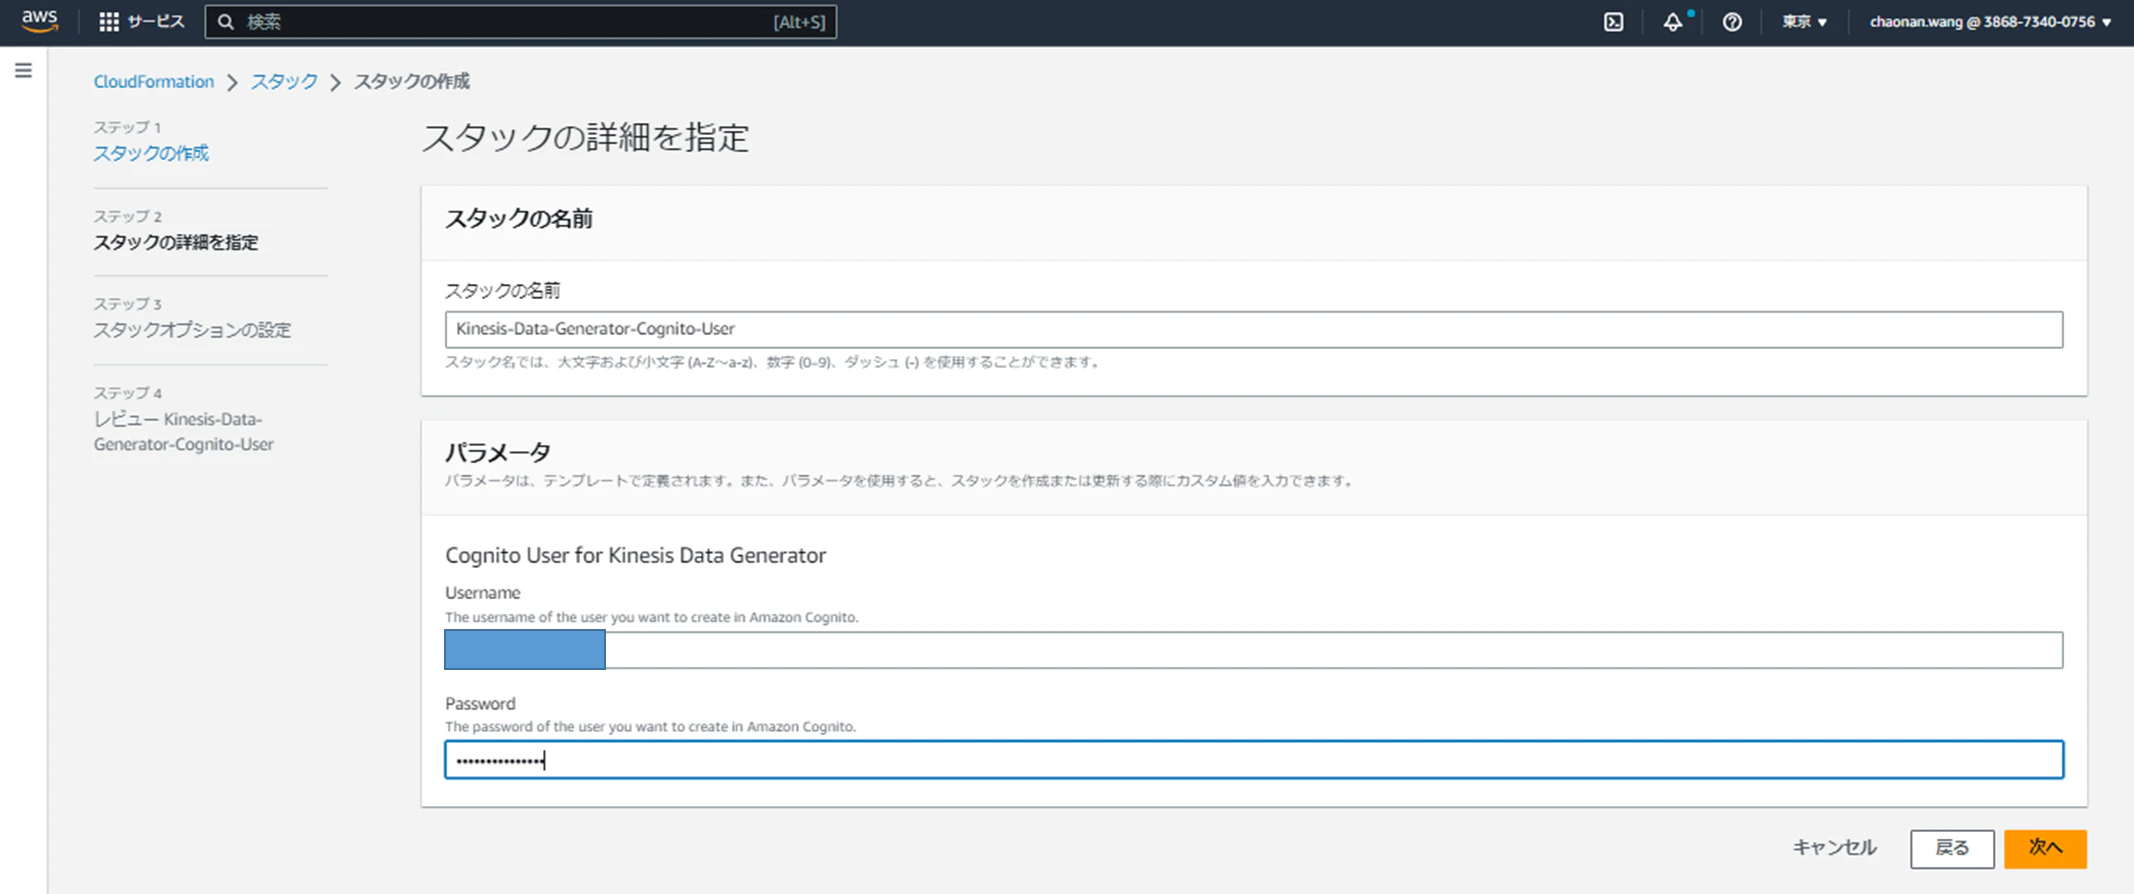Viewport: 2134px width, 894px height.
Task: Open the 東京 region dropdown
Action: tap(1805, 22)
